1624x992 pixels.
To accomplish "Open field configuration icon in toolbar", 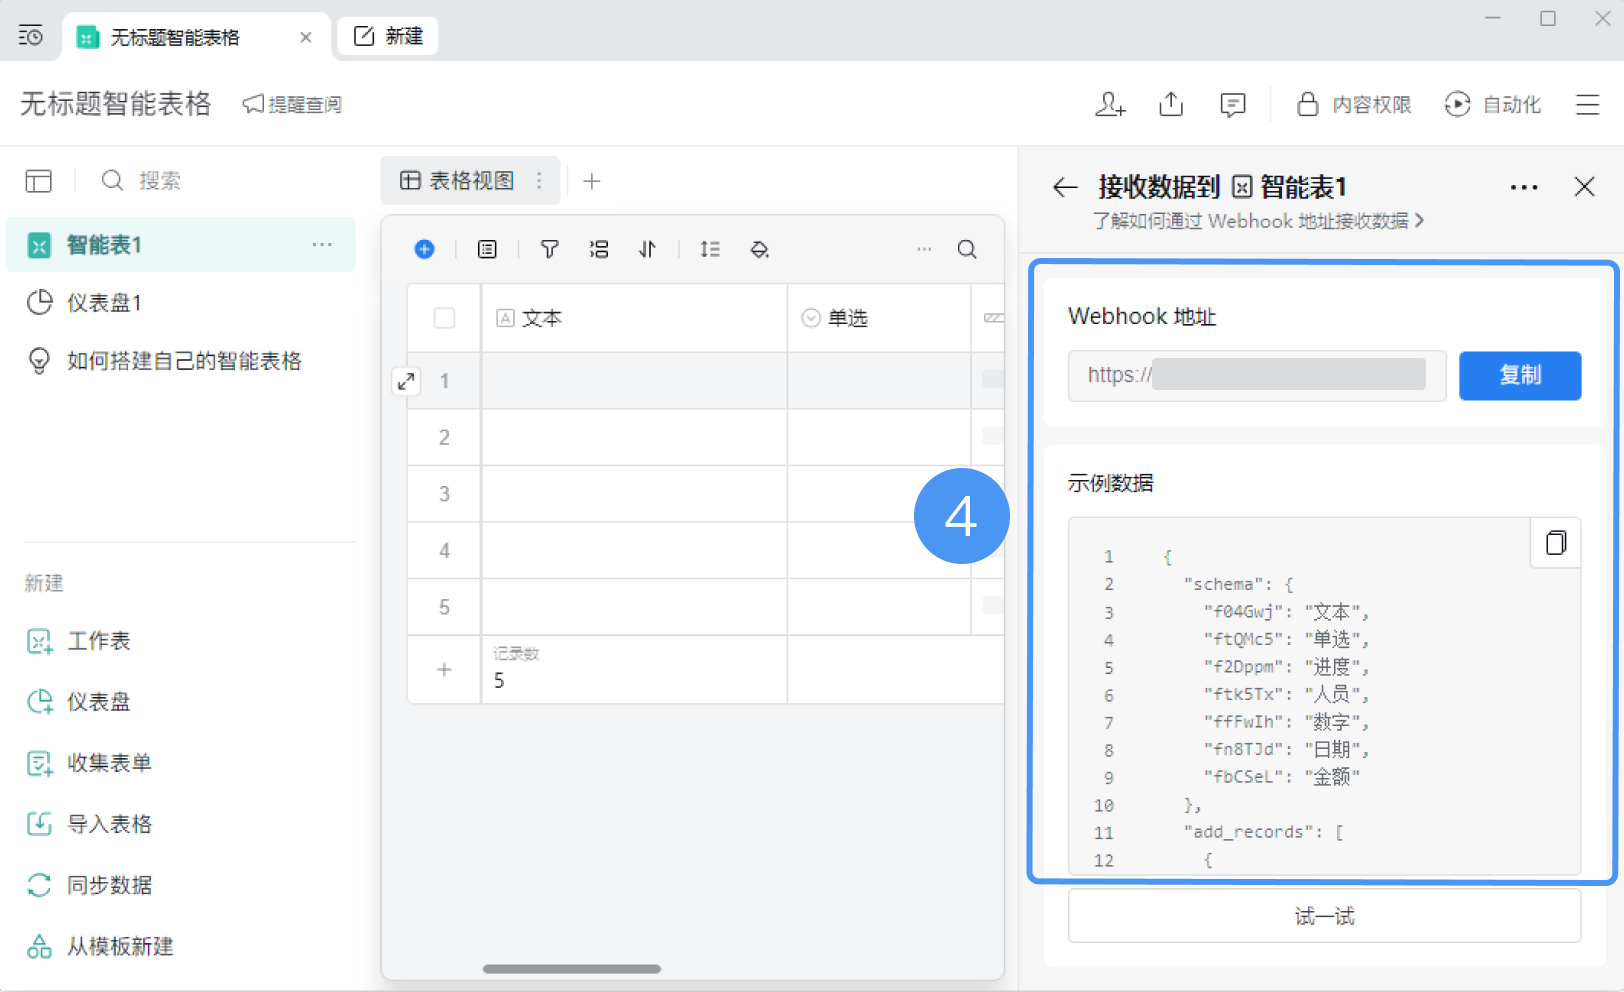I will (x=487, y=249).
